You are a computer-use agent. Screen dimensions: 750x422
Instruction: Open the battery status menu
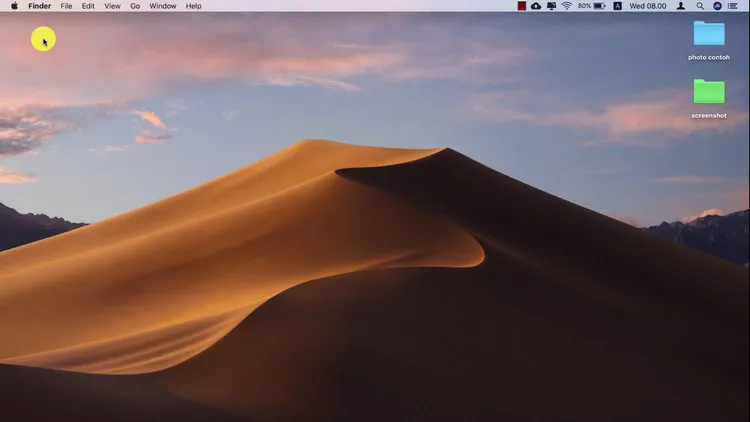599,6
